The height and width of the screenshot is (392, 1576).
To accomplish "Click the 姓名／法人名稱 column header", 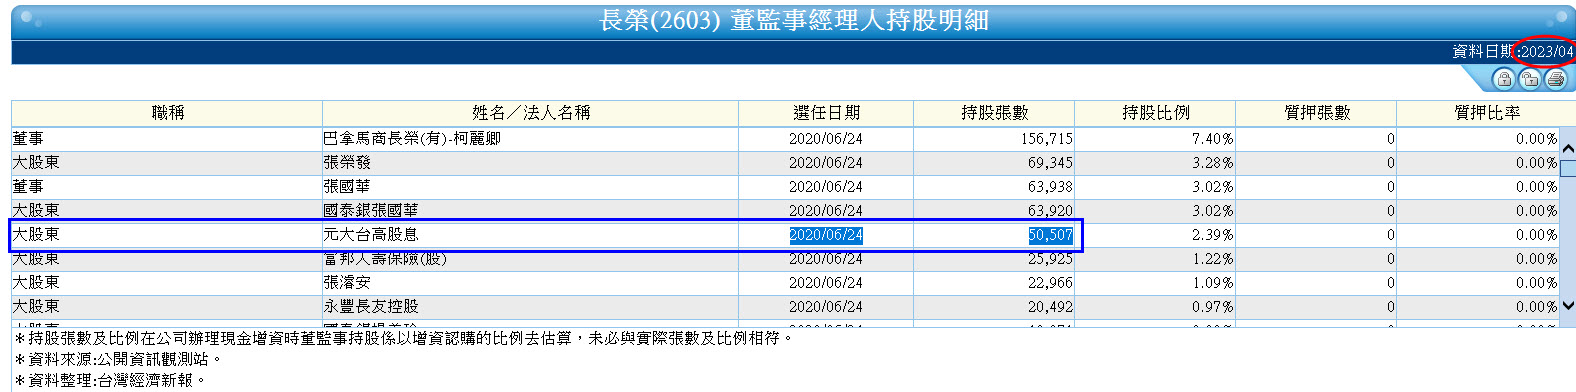I will 530,113.
